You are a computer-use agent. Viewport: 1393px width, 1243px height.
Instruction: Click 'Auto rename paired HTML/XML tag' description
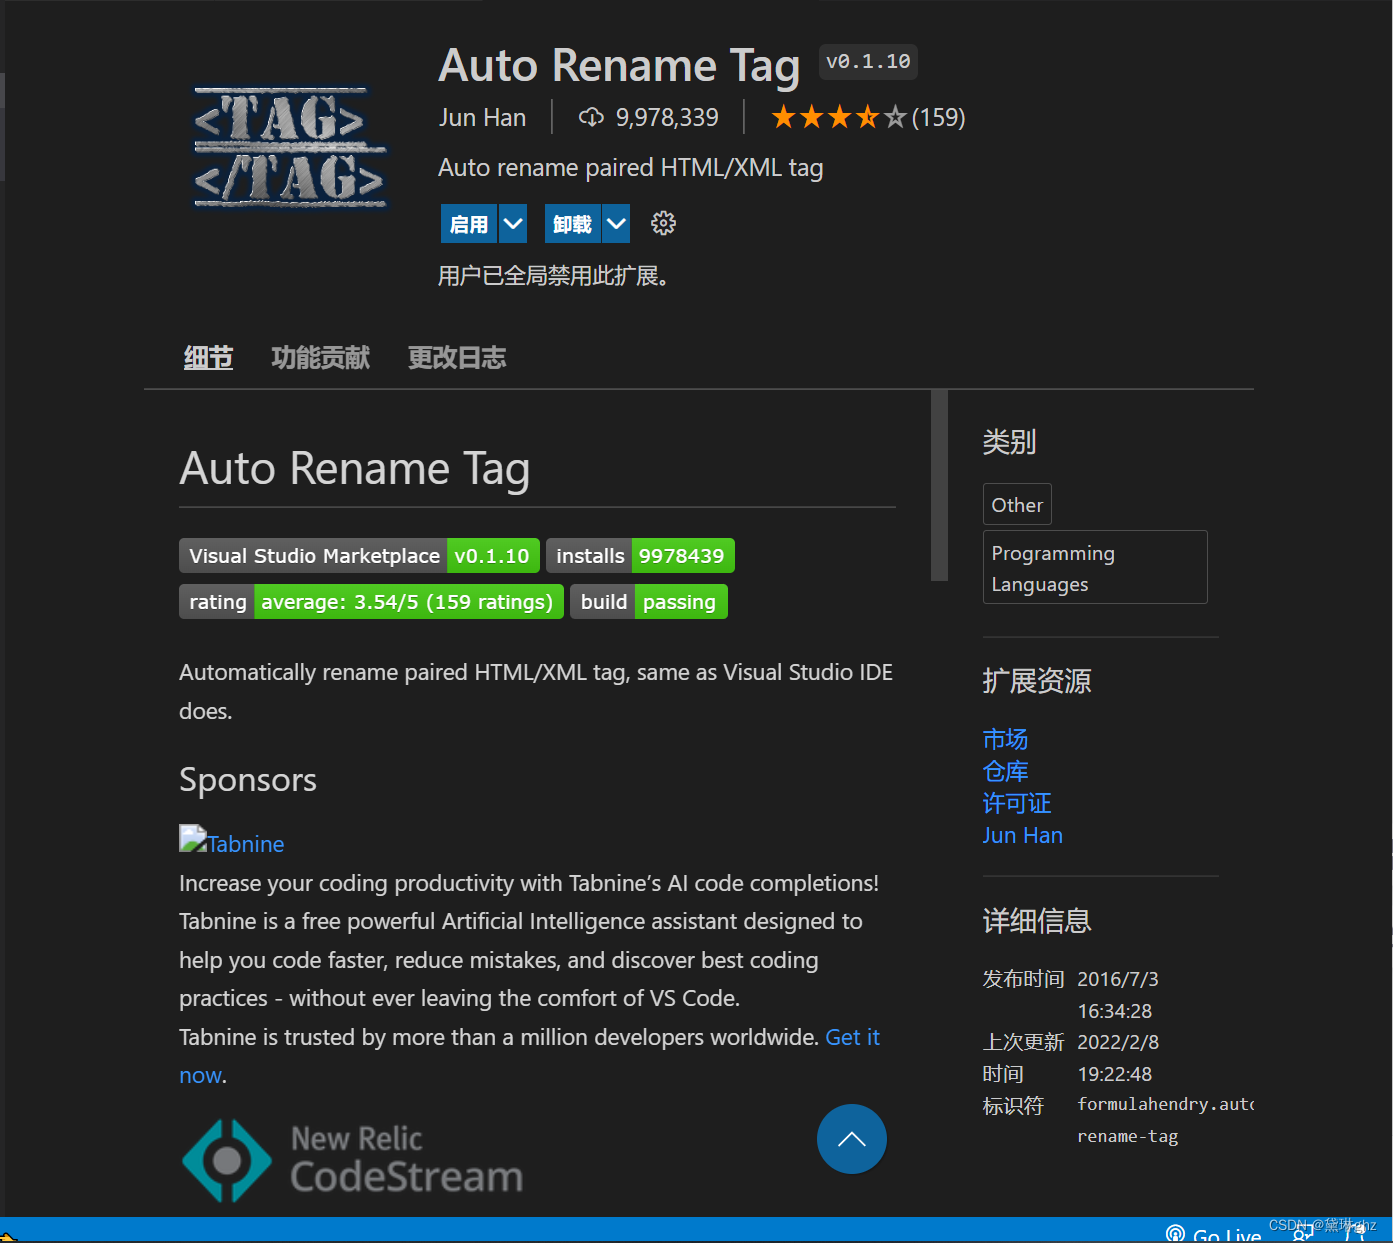click(631, 168)
